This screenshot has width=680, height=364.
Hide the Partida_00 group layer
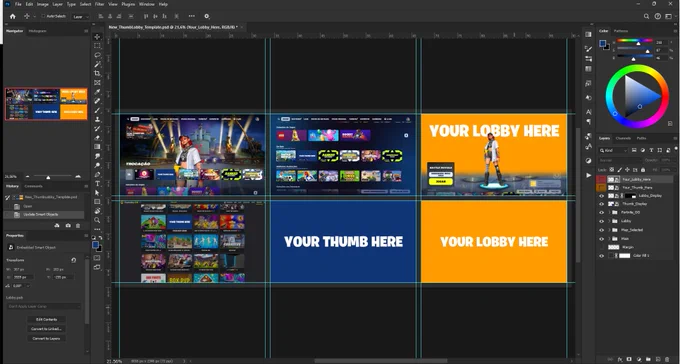click(601, 213)
